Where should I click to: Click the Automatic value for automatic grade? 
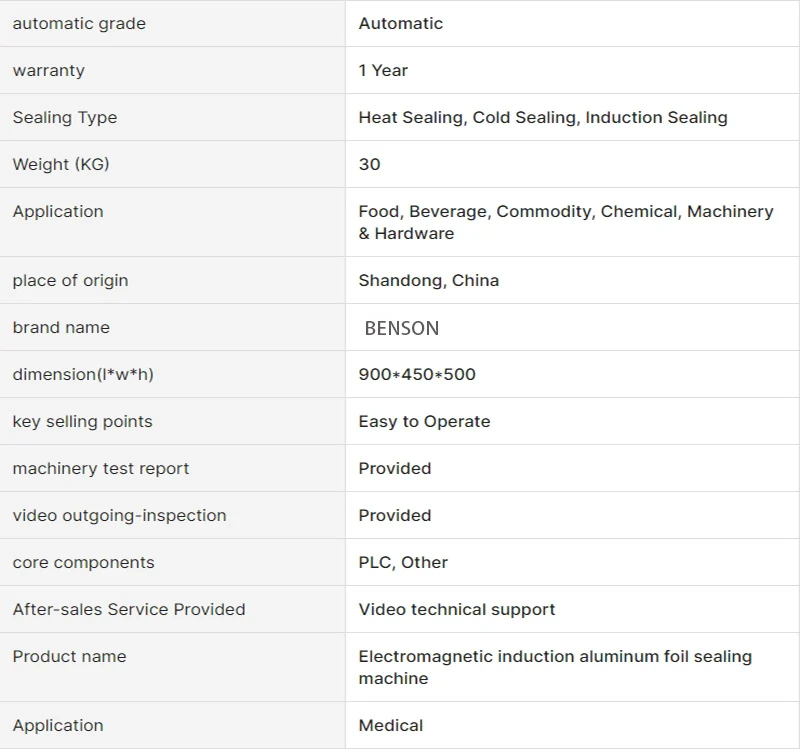[401, 23]
